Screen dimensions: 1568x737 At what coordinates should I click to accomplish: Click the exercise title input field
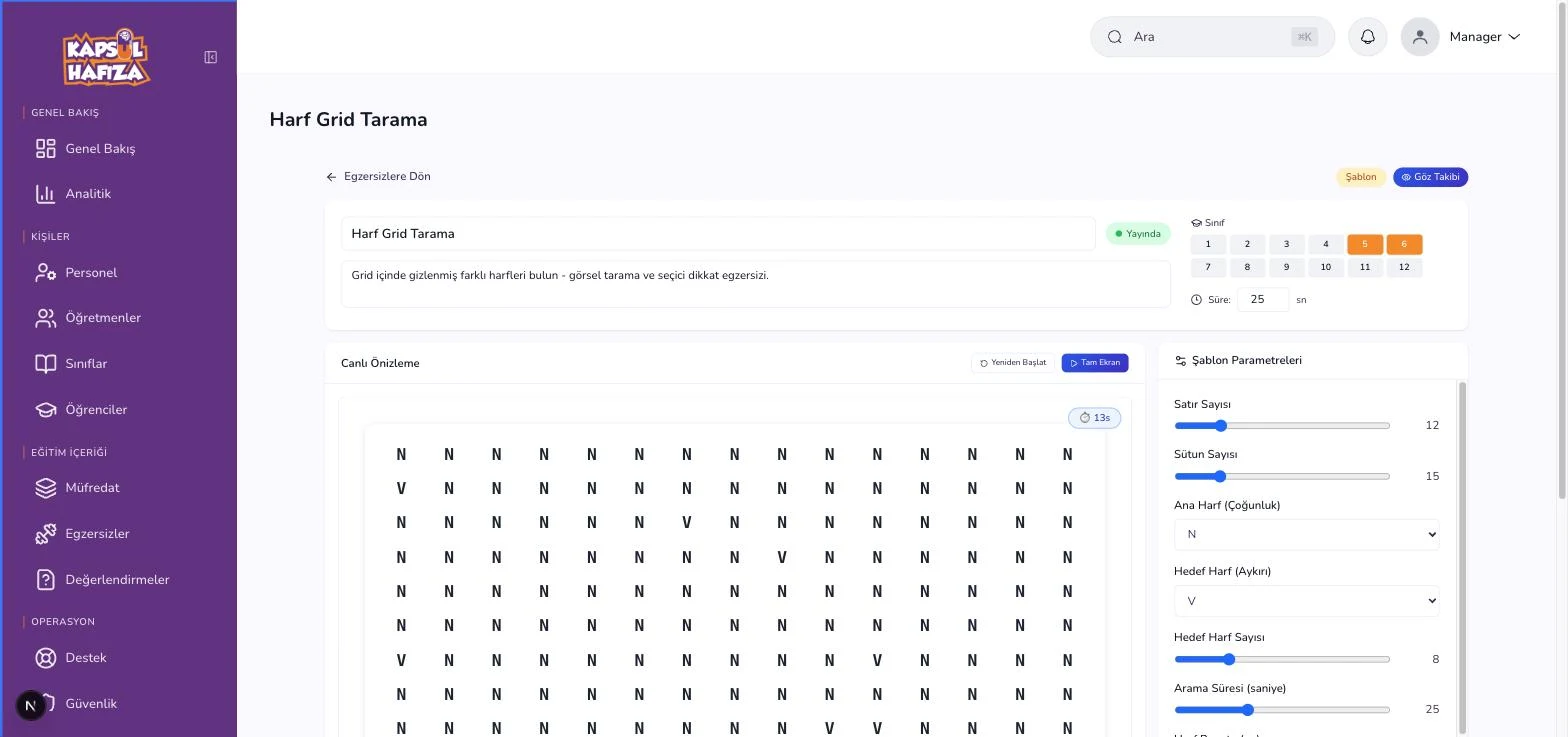718,233
